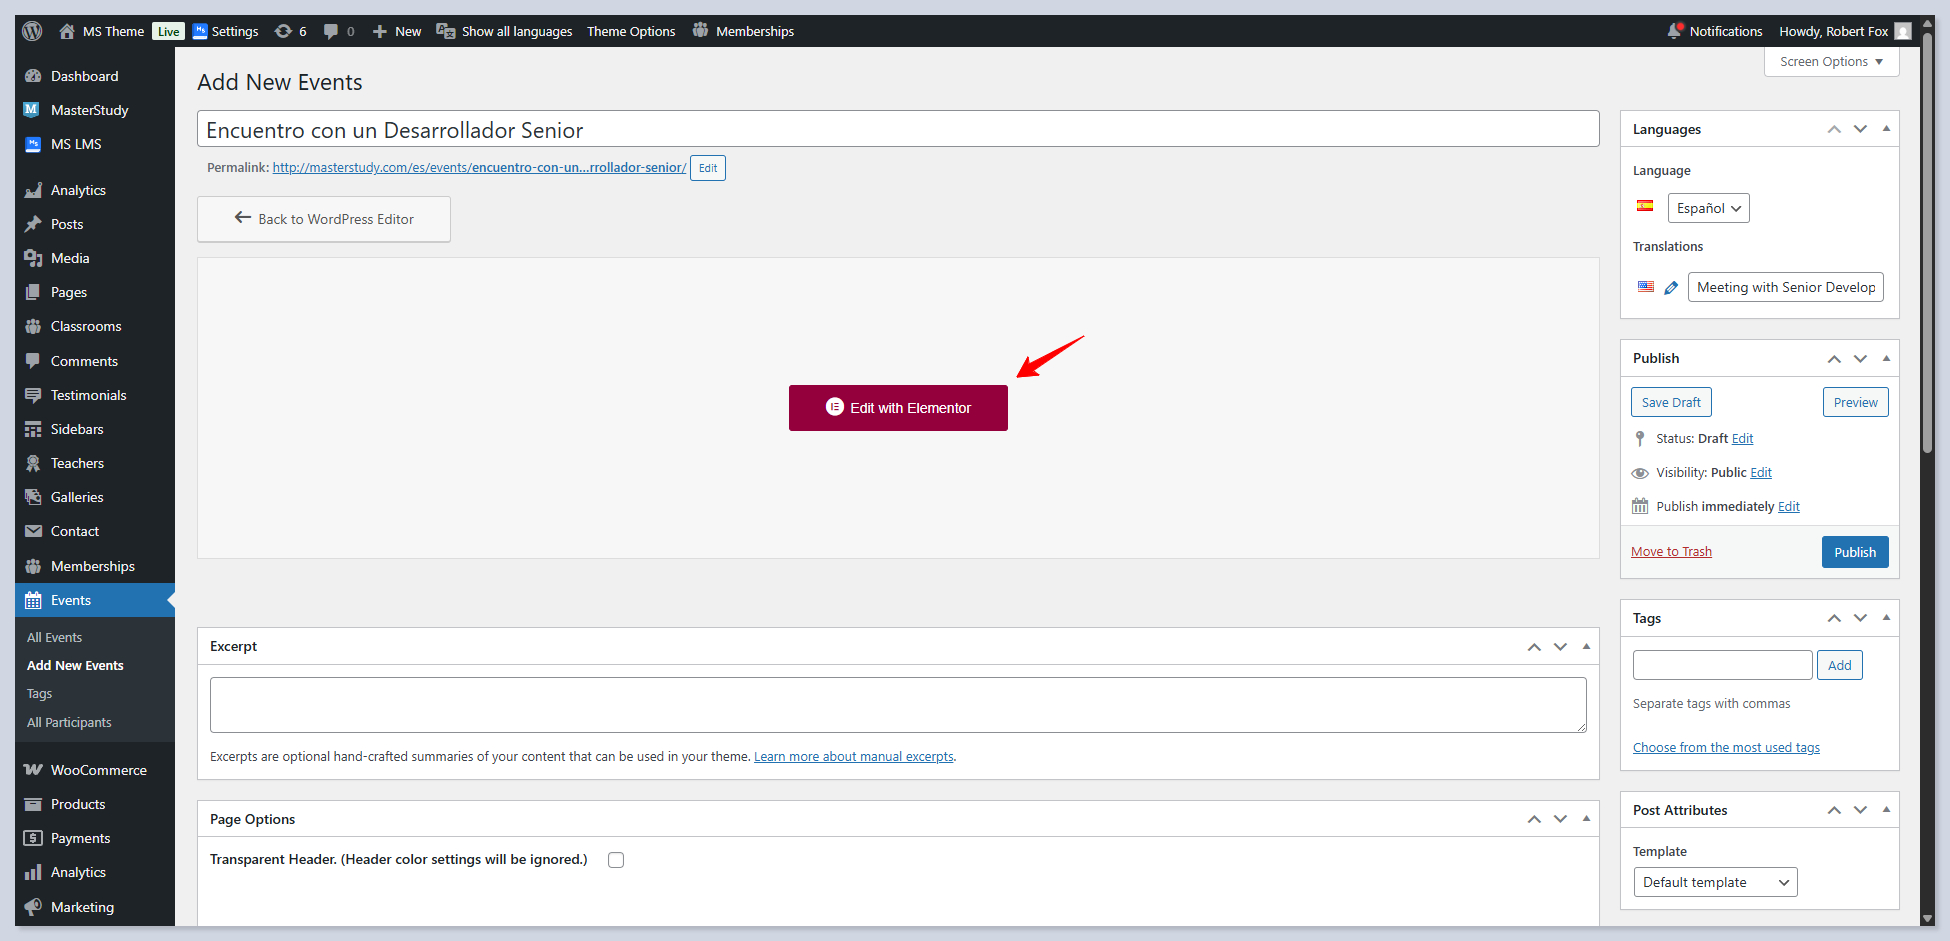1950x941 pixels.
Task: Toggle the Tags panel collapse arrow
Action: pos(1886,618)
